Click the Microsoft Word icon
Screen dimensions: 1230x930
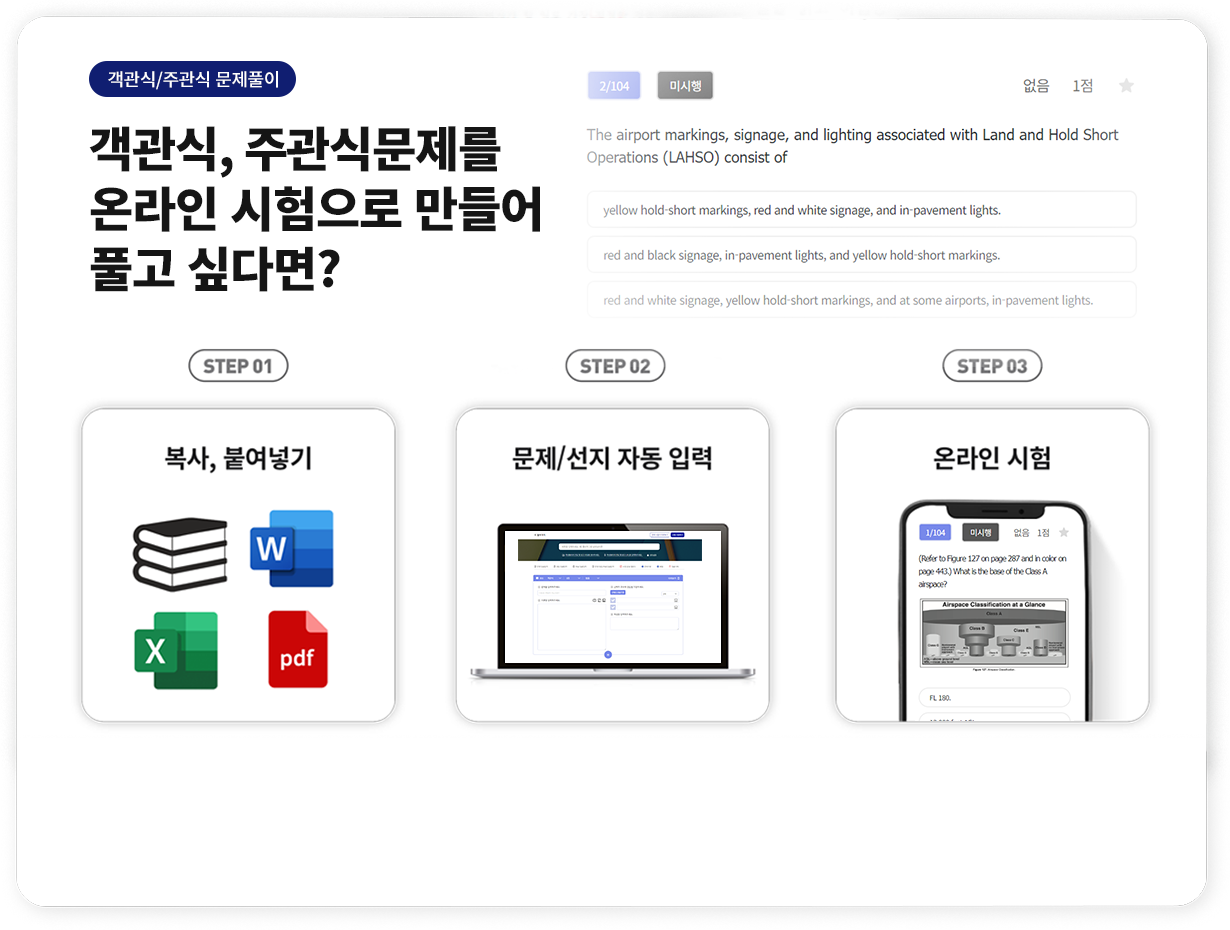292,548
